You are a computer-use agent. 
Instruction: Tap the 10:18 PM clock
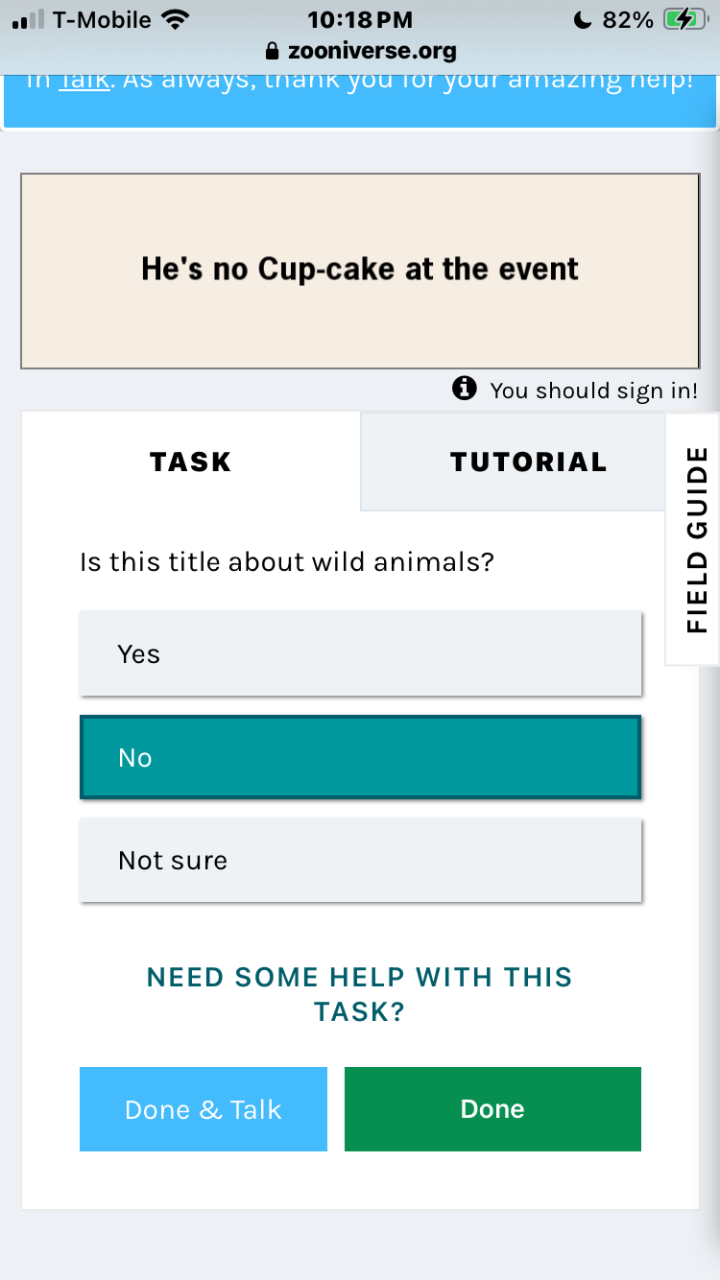360,20
